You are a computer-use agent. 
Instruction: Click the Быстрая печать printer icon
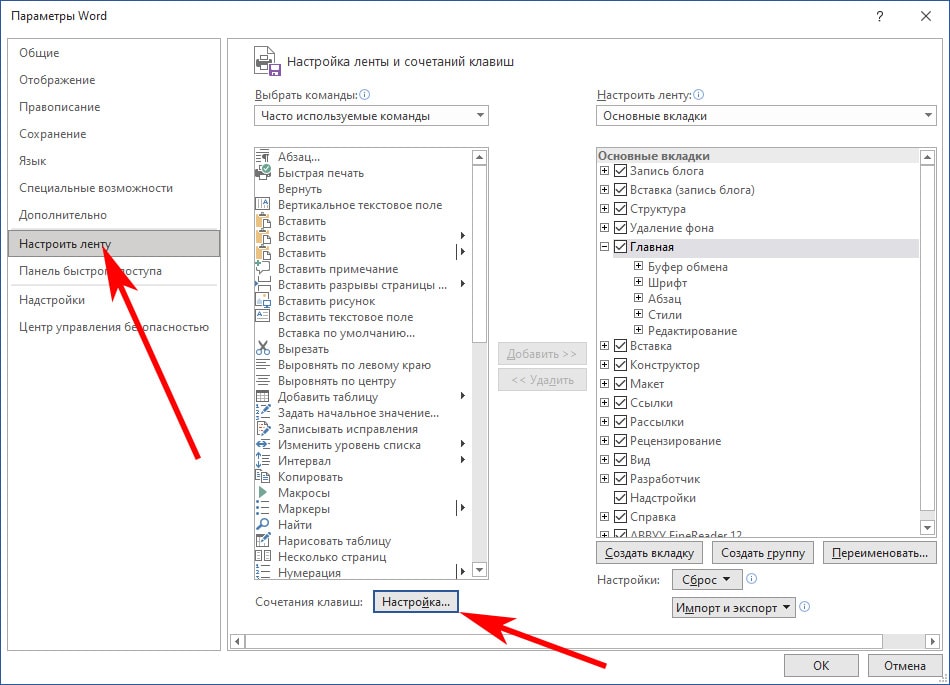[263, 173]
